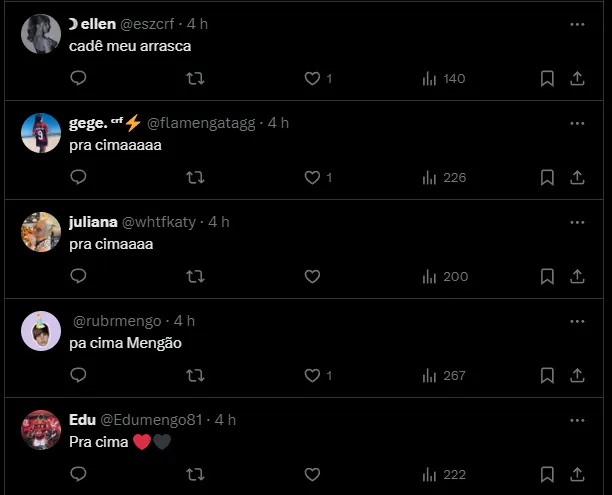
Task: Open the @rubrmengo profile handle
Action: (x=119, y=321)
